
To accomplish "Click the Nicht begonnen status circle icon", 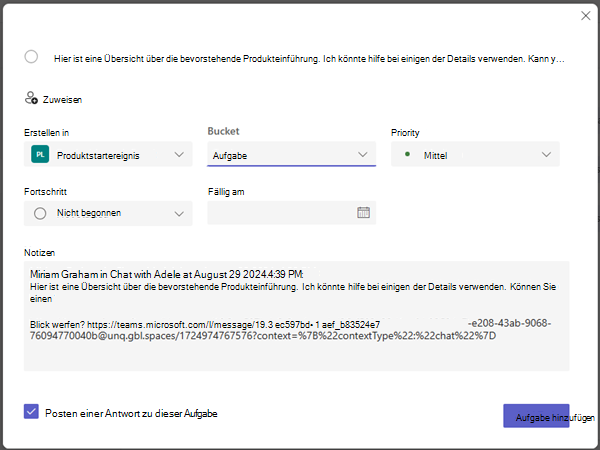I will [x=40, y=213].
